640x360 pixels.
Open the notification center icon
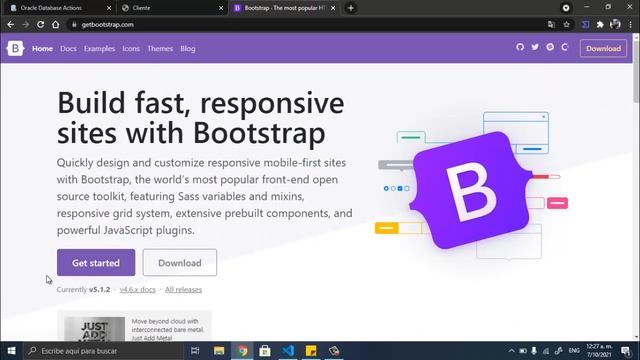click(626, 351)
